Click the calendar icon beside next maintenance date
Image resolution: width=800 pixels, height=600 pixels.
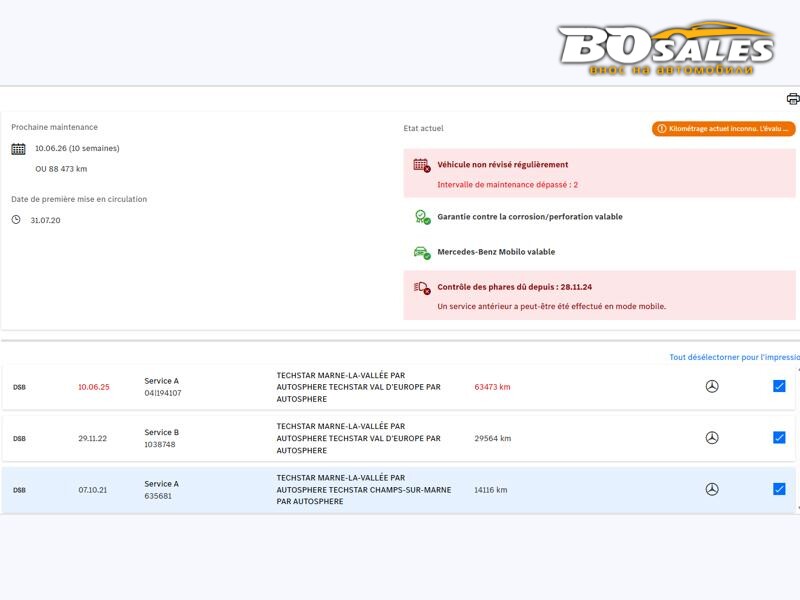pos(18,149)
